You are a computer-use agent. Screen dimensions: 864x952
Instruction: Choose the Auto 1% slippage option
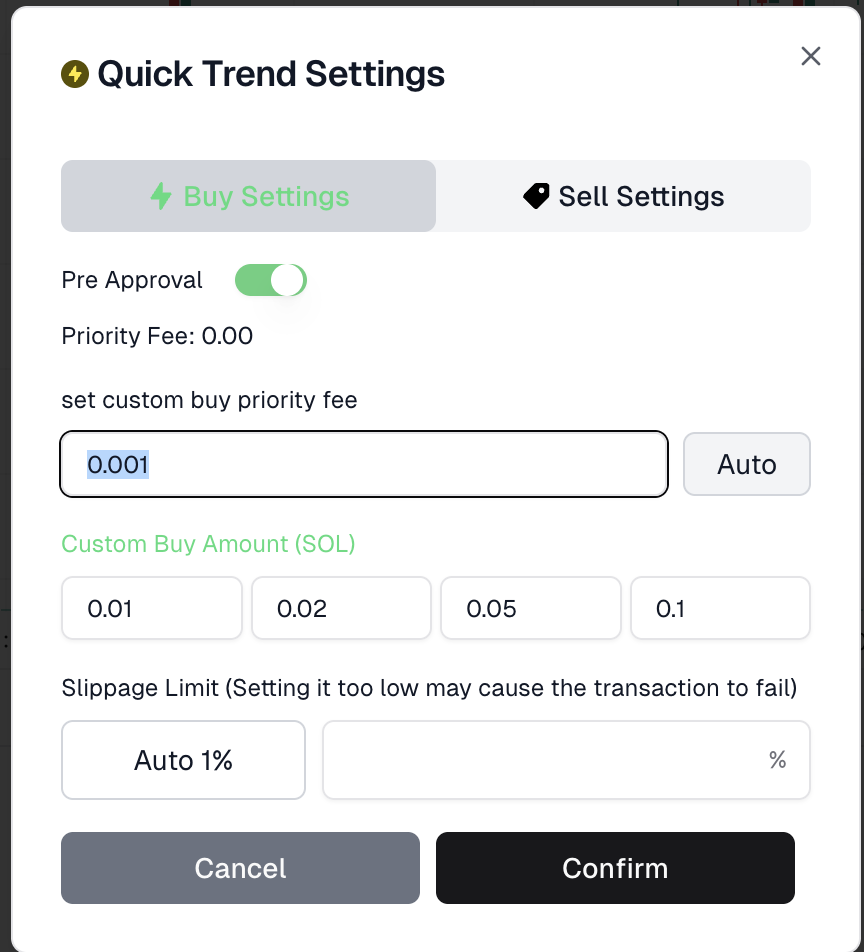point(183,760)
